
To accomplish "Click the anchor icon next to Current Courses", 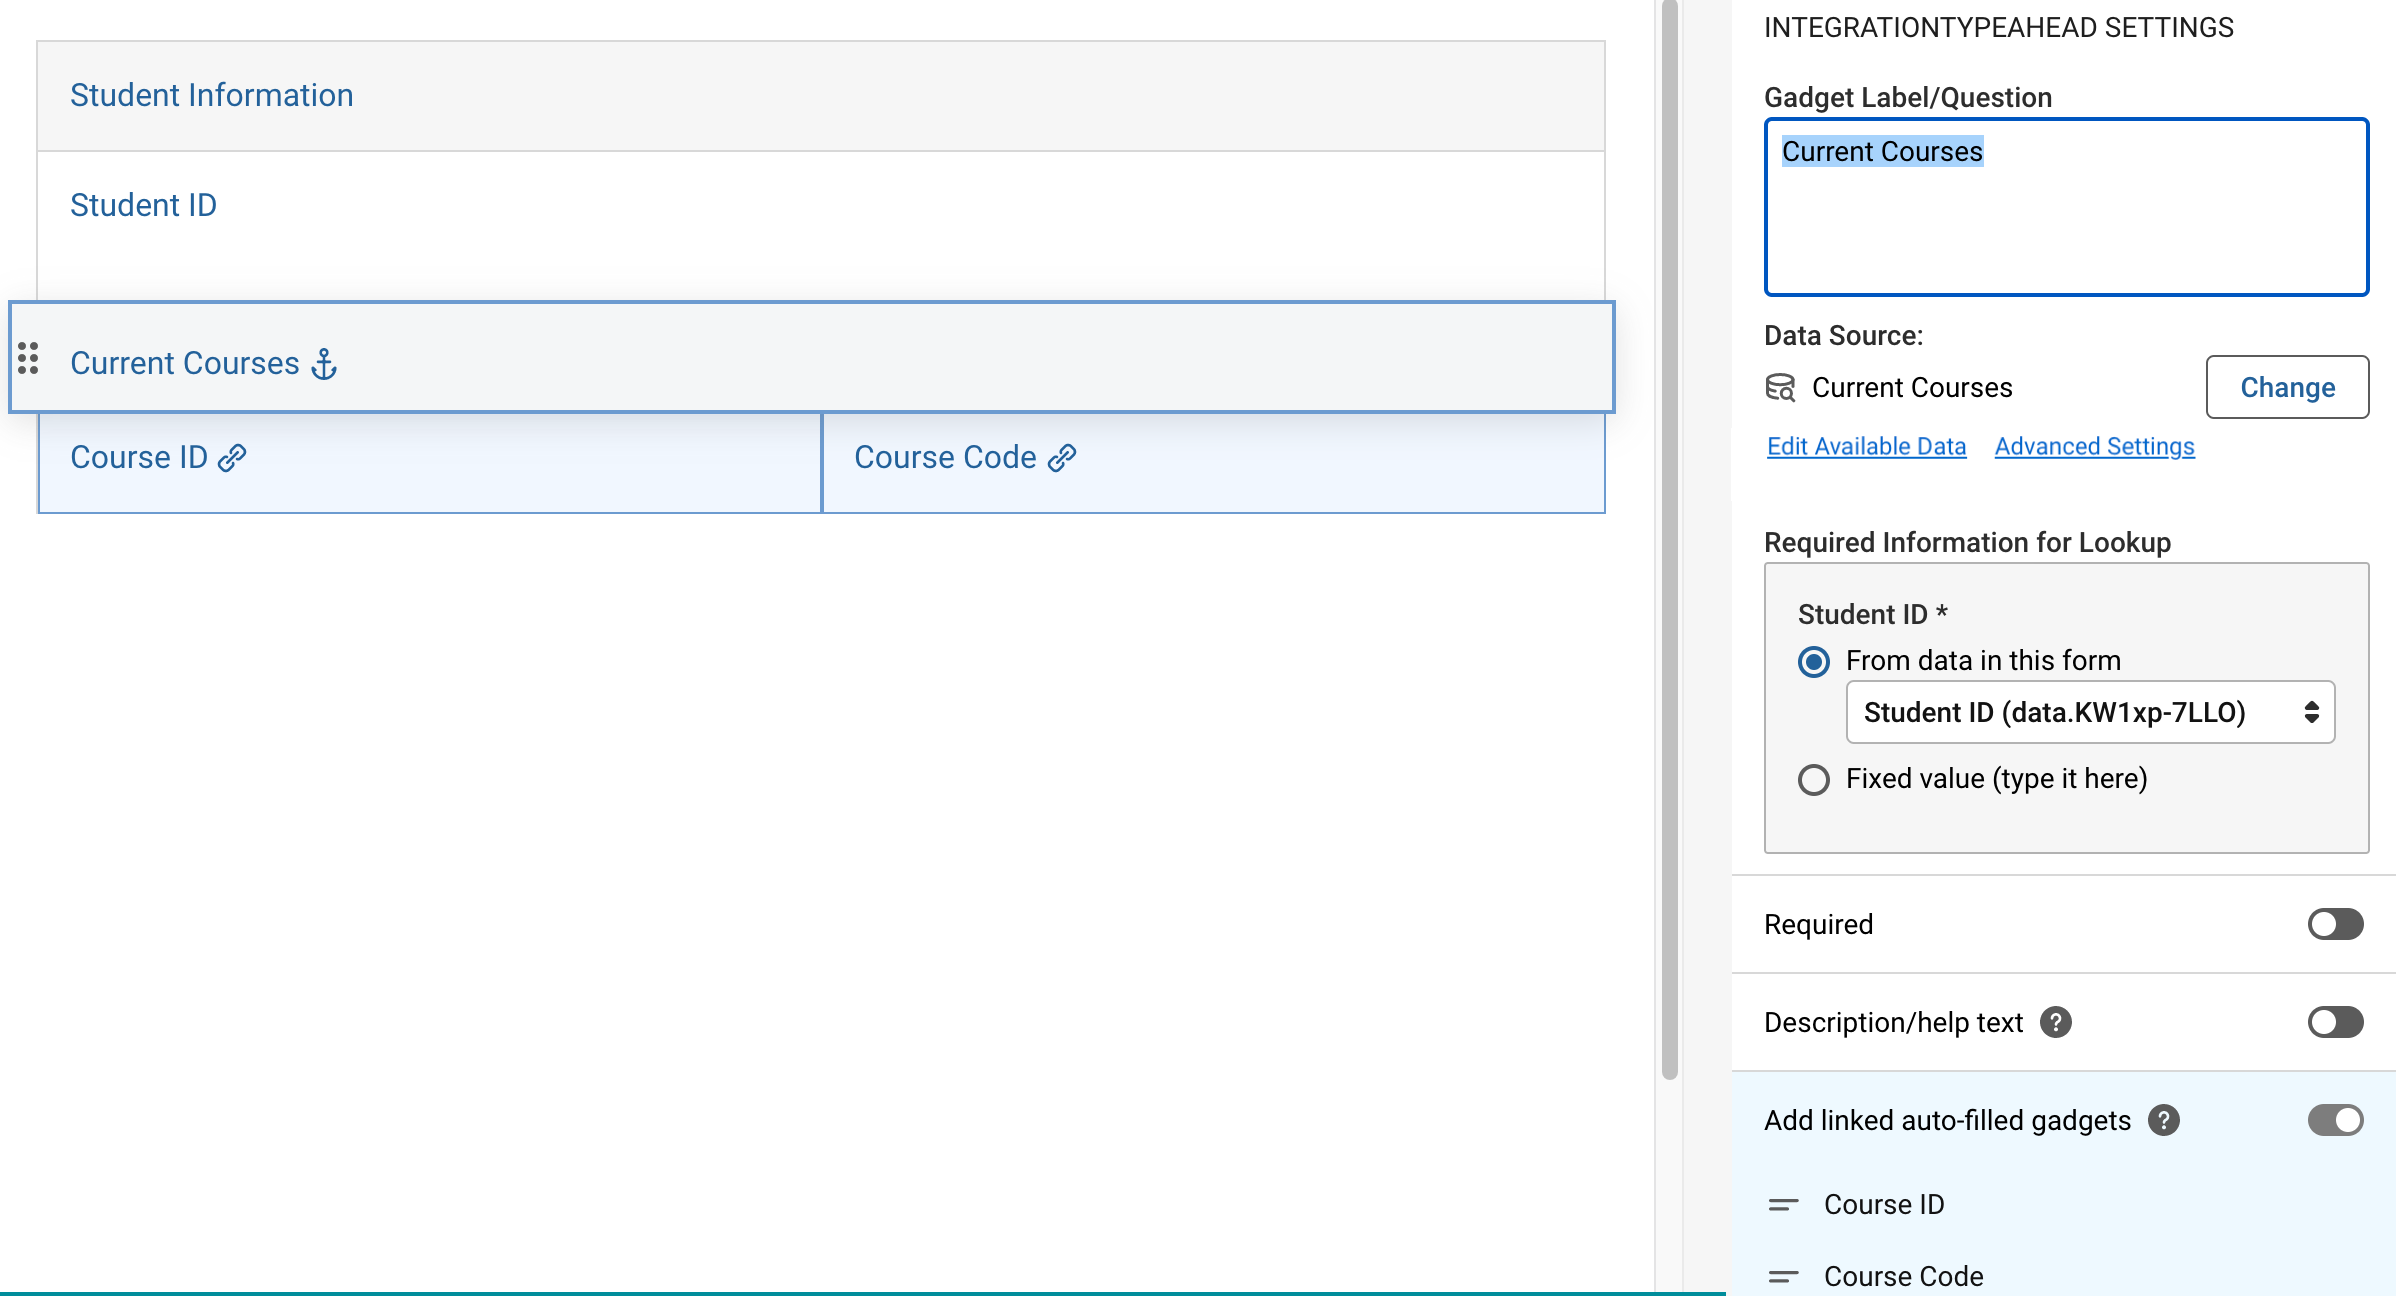I will pyautogui.click(x=324, y=364).
